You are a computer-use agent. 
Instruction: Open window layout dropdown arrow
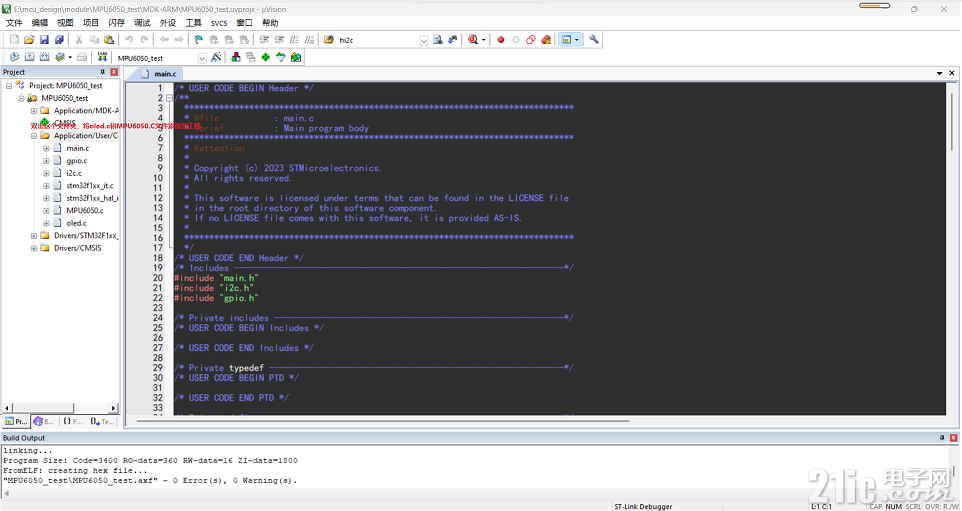pyautogui.click(x=577, y=40)
